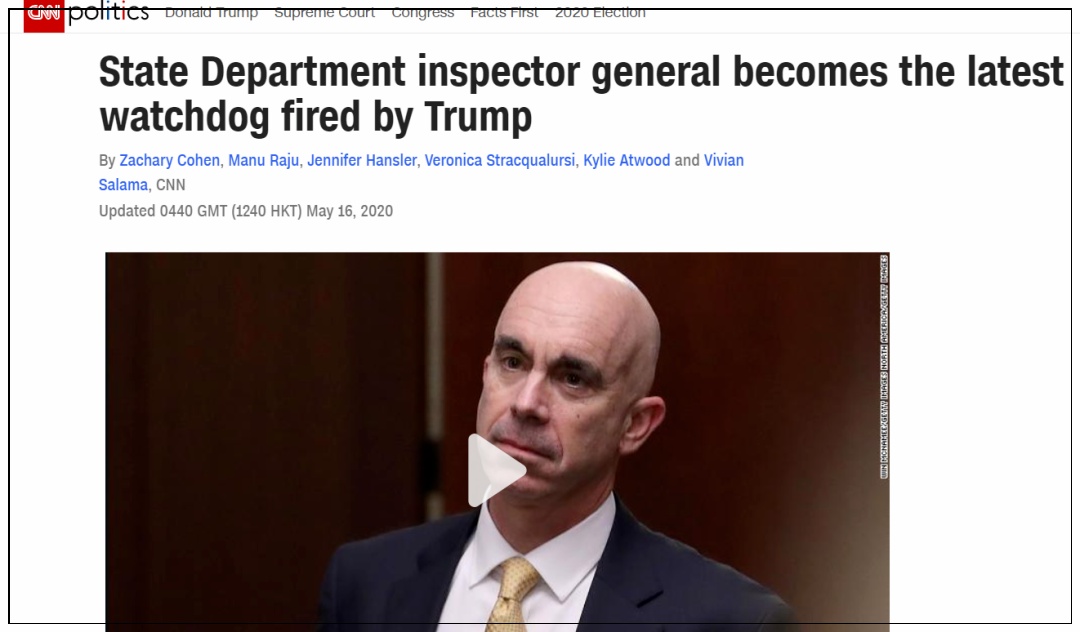Click the updated timestamp line
Image resolution: width=1080 pixels, height=632 pixels.
(x=246, y=211)
